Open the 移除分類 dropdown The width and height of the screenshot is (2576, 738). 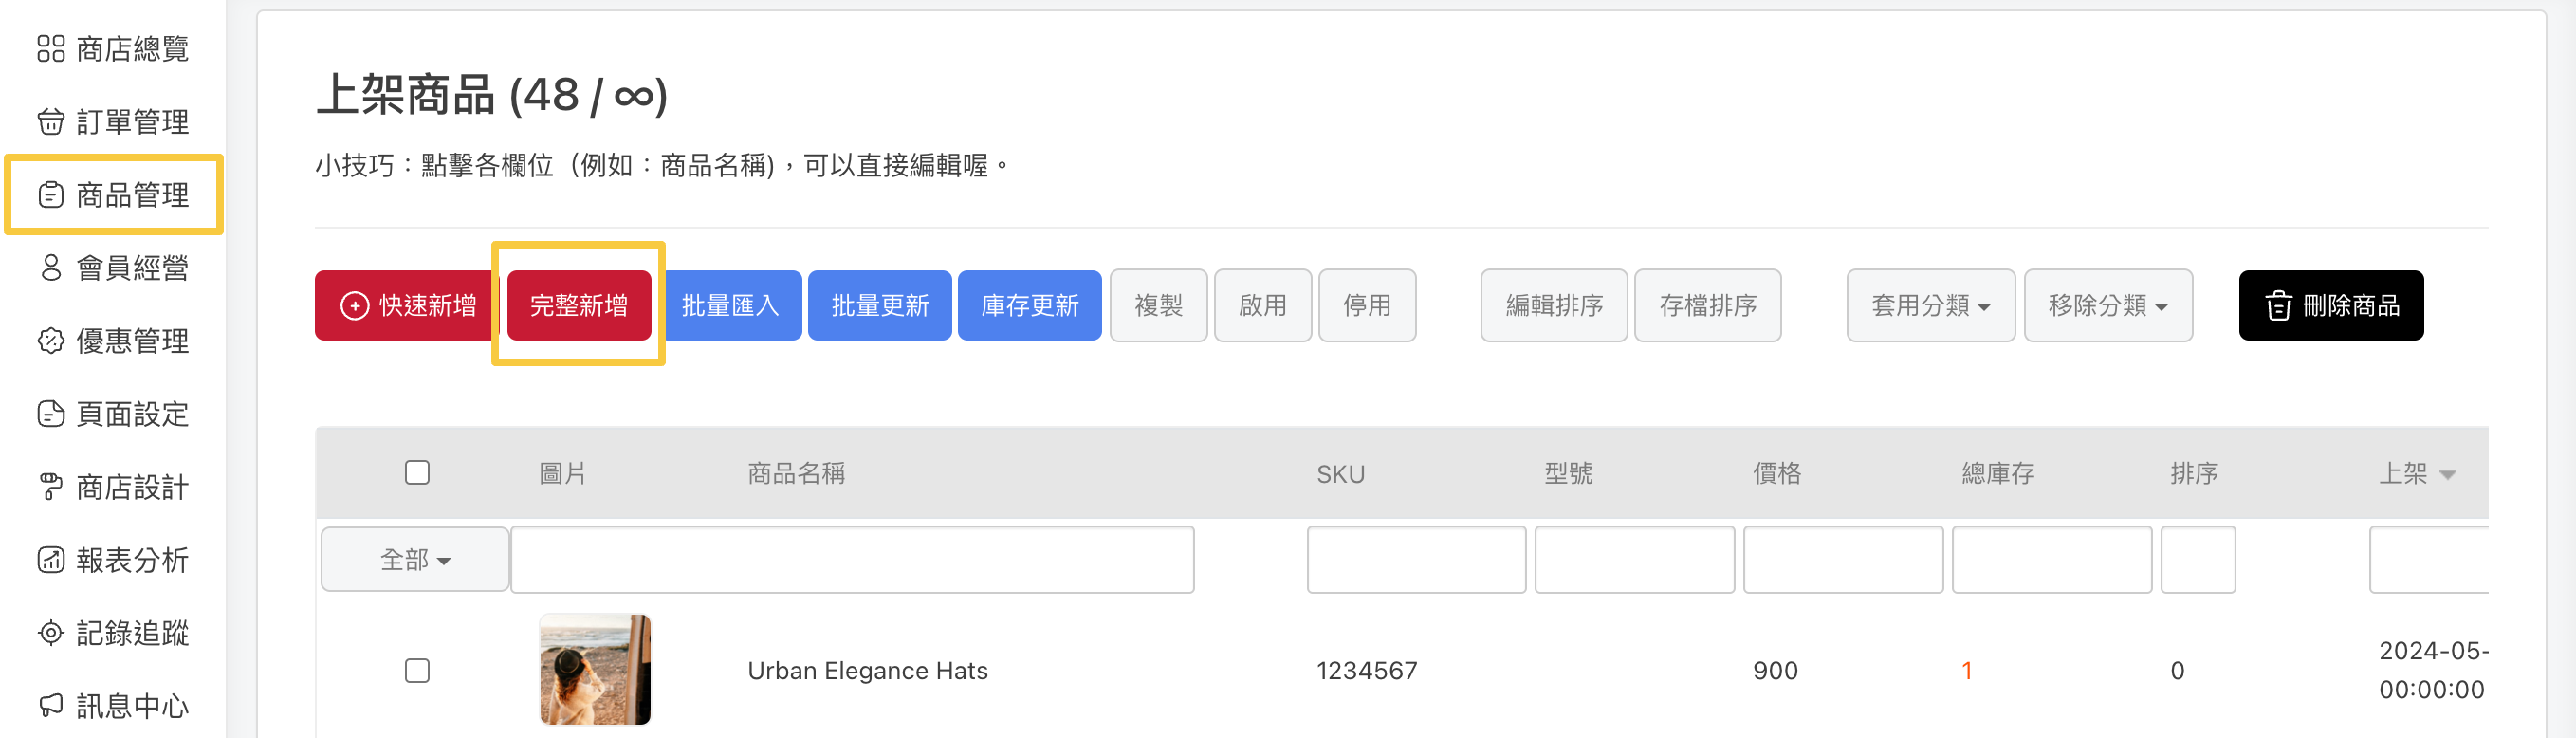(x=2107, y=306)
